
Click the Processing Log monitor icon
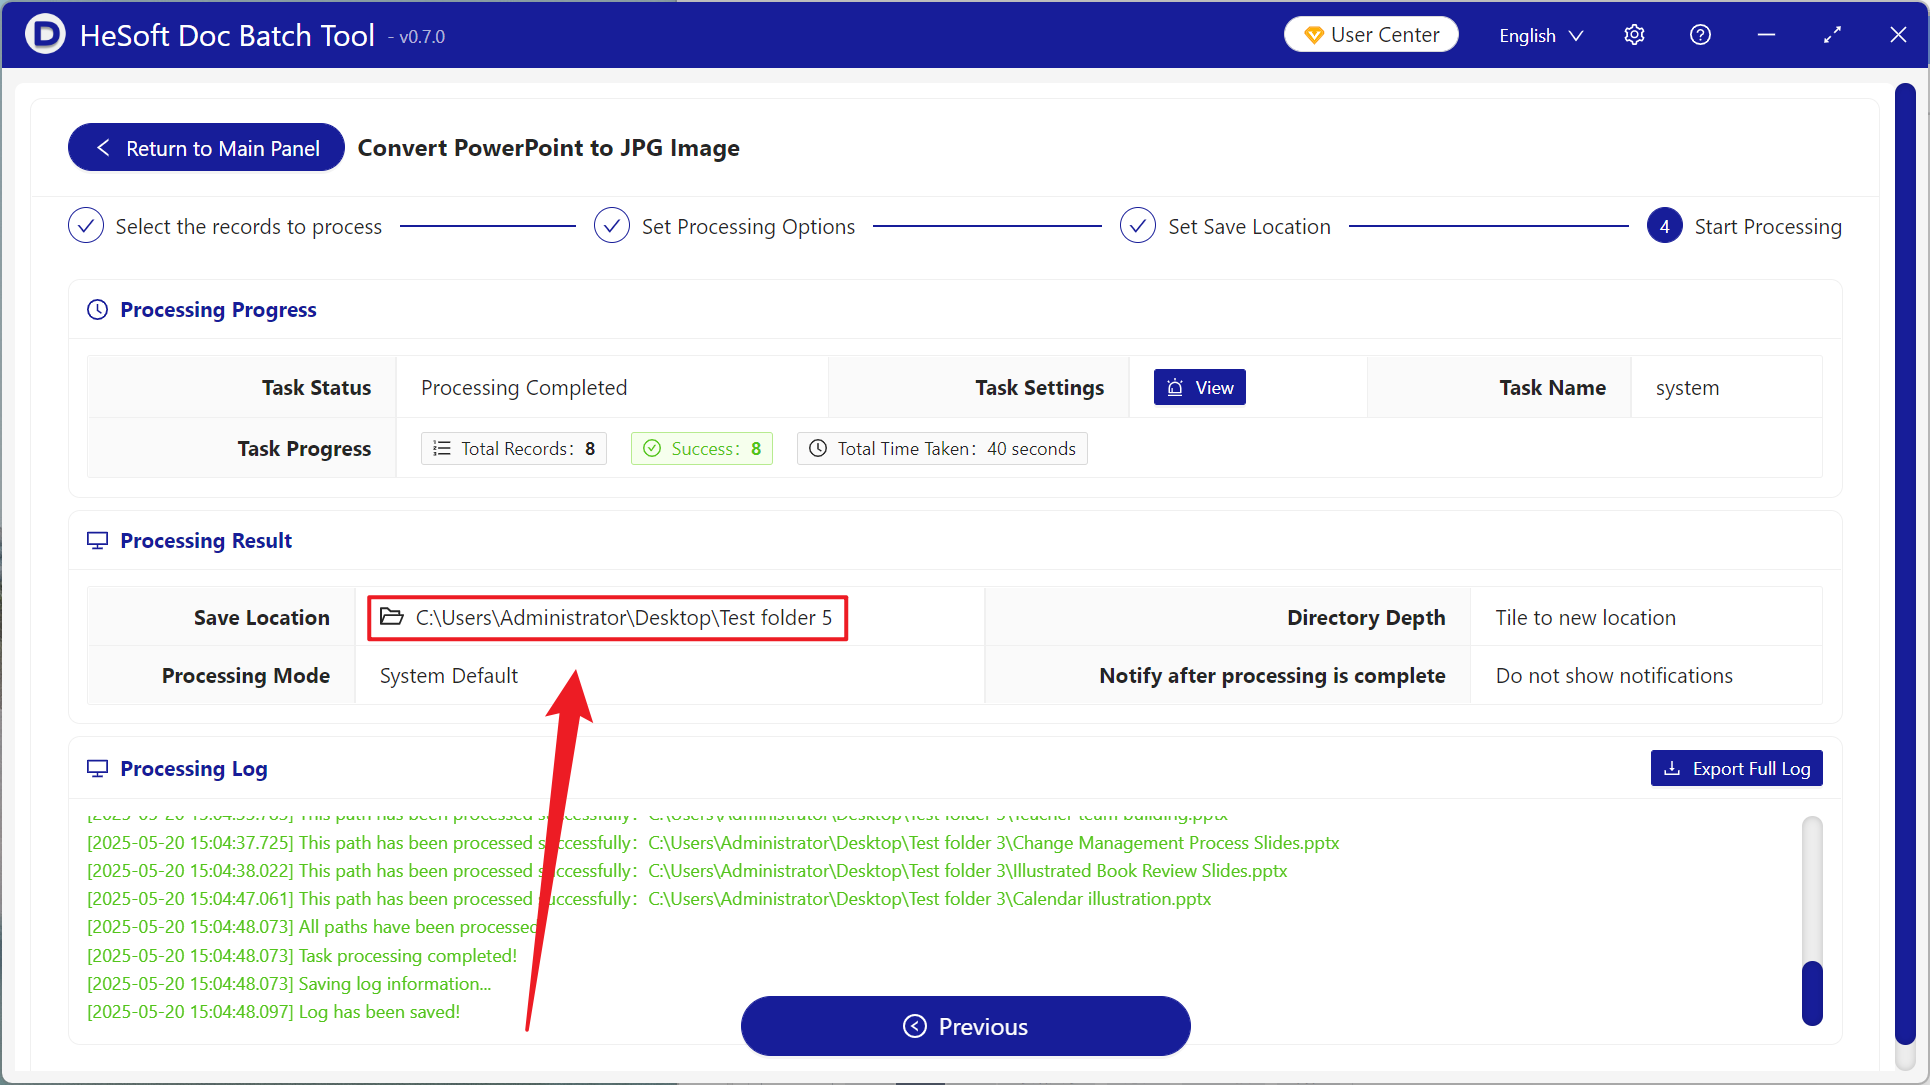97,769
